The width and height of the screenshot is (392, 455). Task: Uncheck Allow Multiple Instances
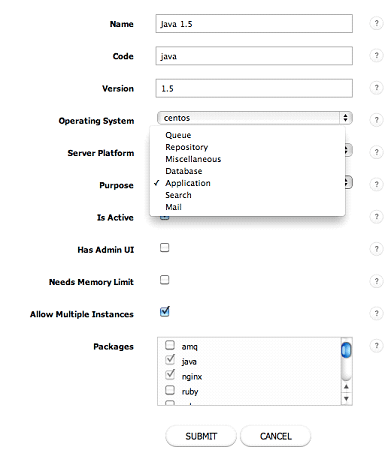pos(165,312)
